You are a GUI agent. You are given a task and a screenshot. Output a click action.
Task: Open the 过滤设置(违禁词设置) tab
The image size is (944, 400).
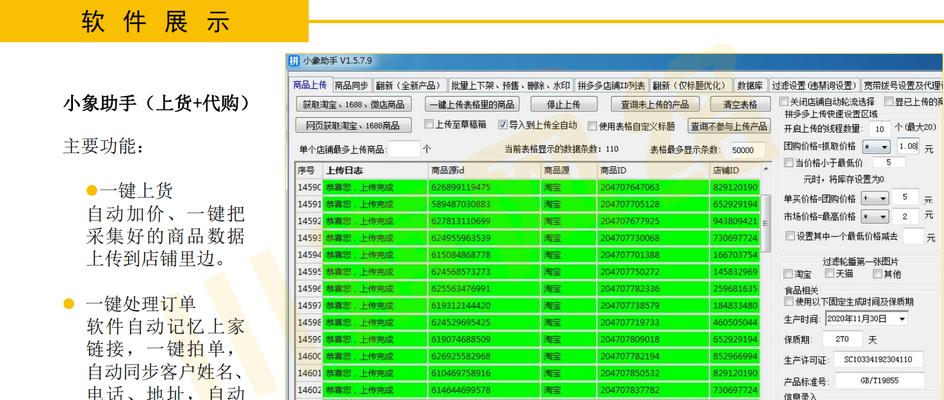[x=814, y=86]
